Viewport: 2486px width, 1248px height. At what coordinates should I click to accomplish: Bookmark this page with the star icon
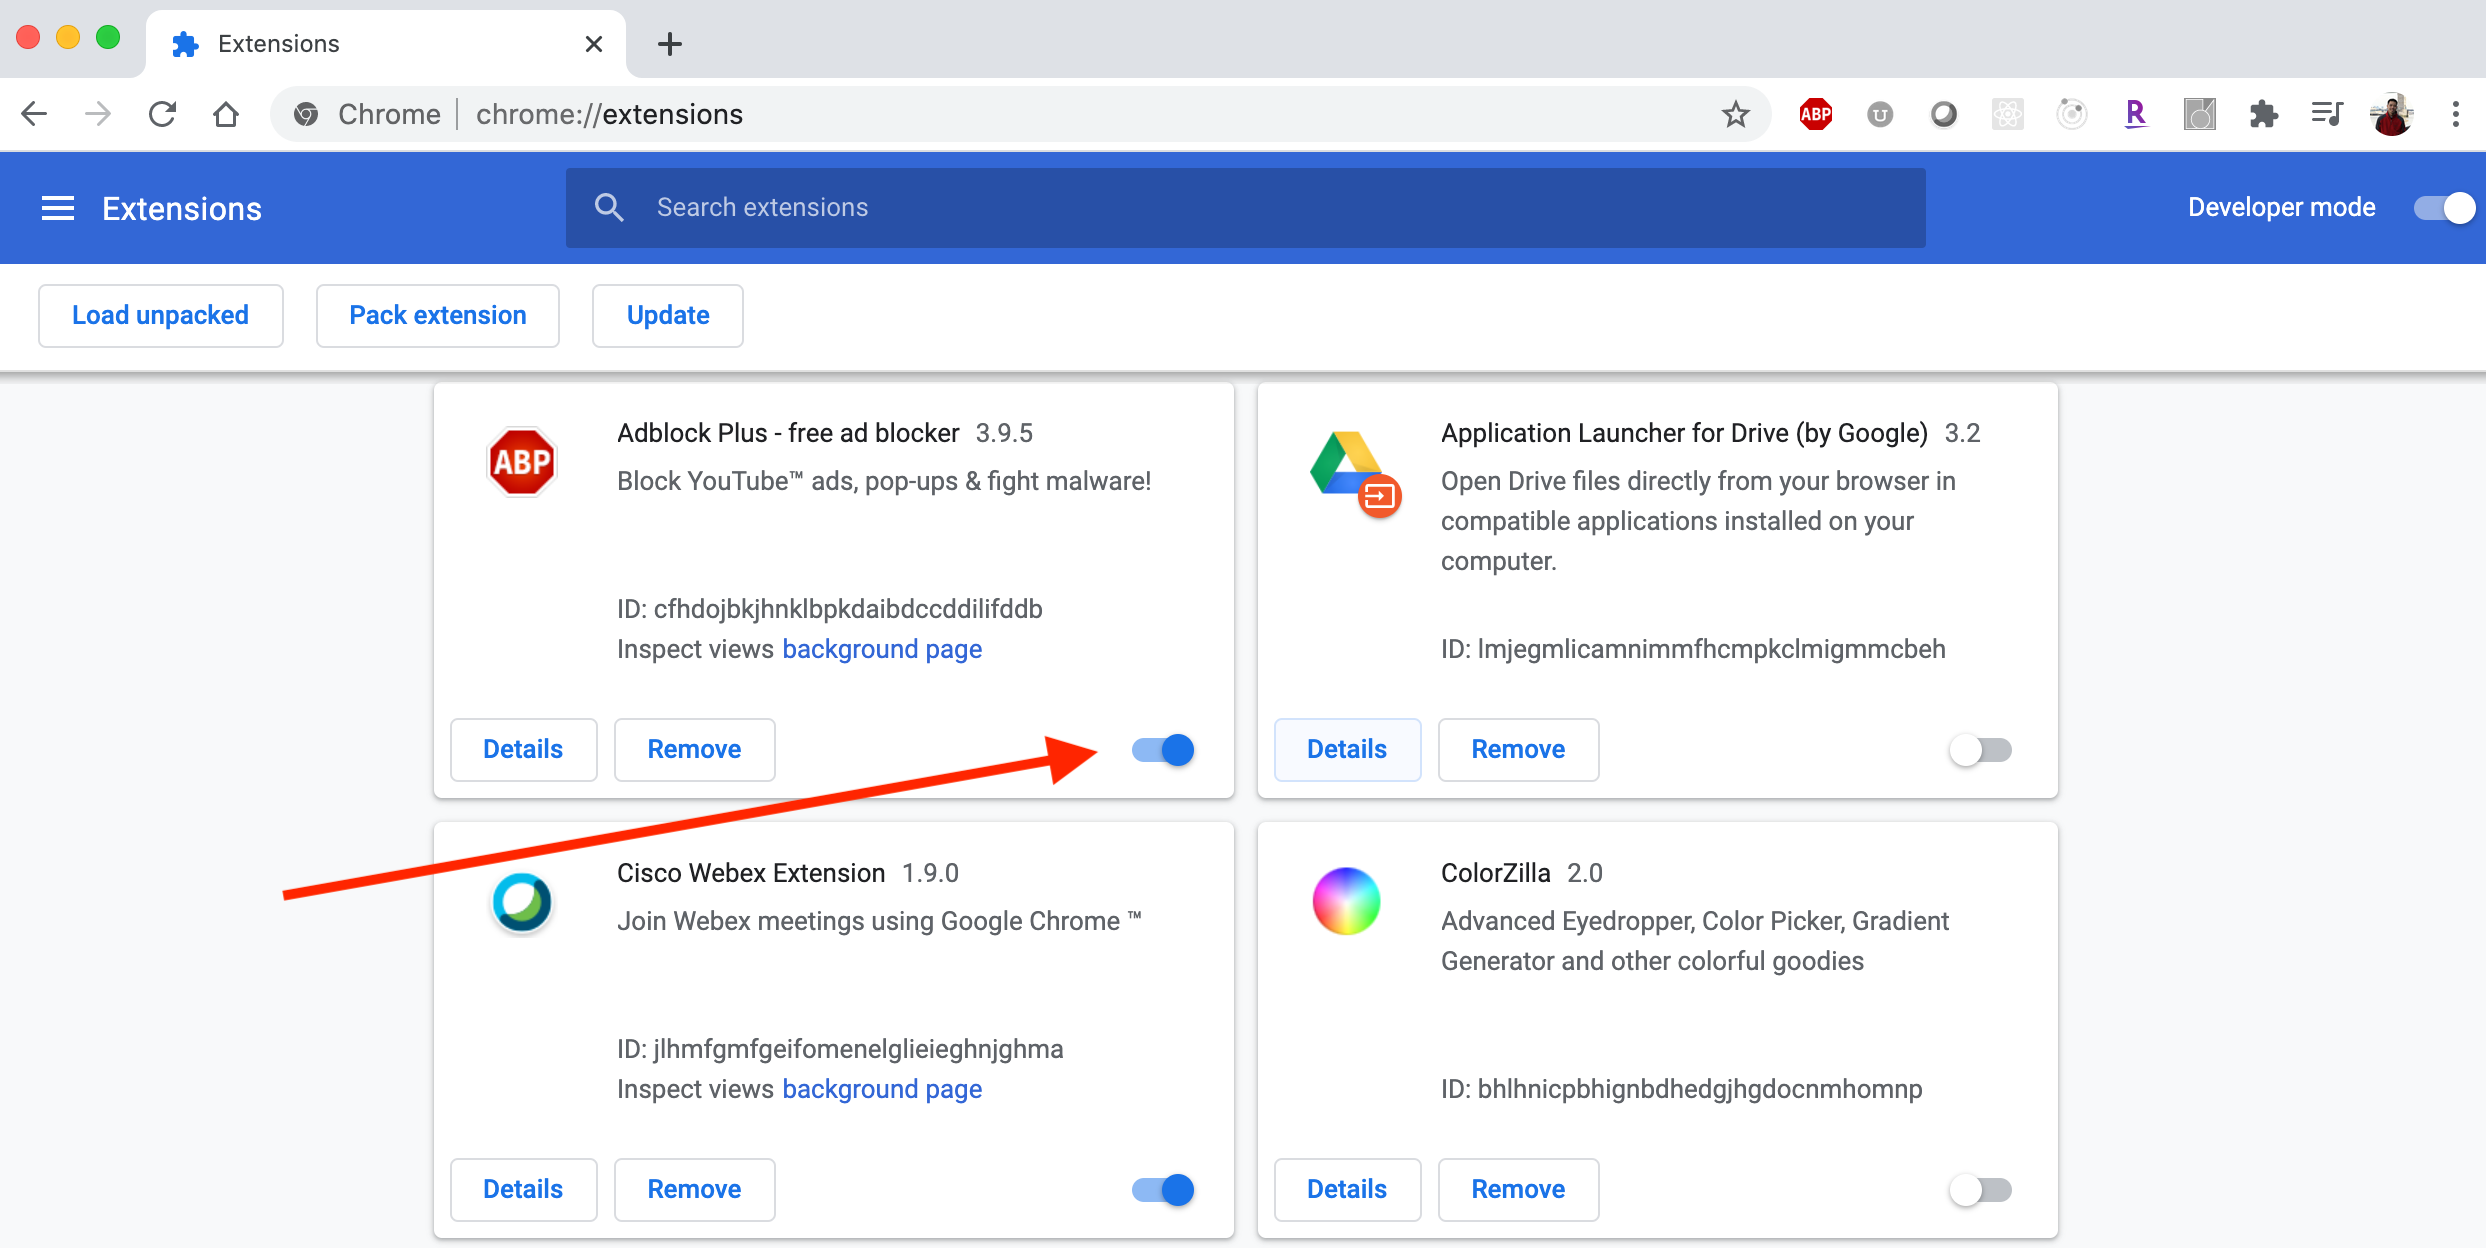point(1736,114)
